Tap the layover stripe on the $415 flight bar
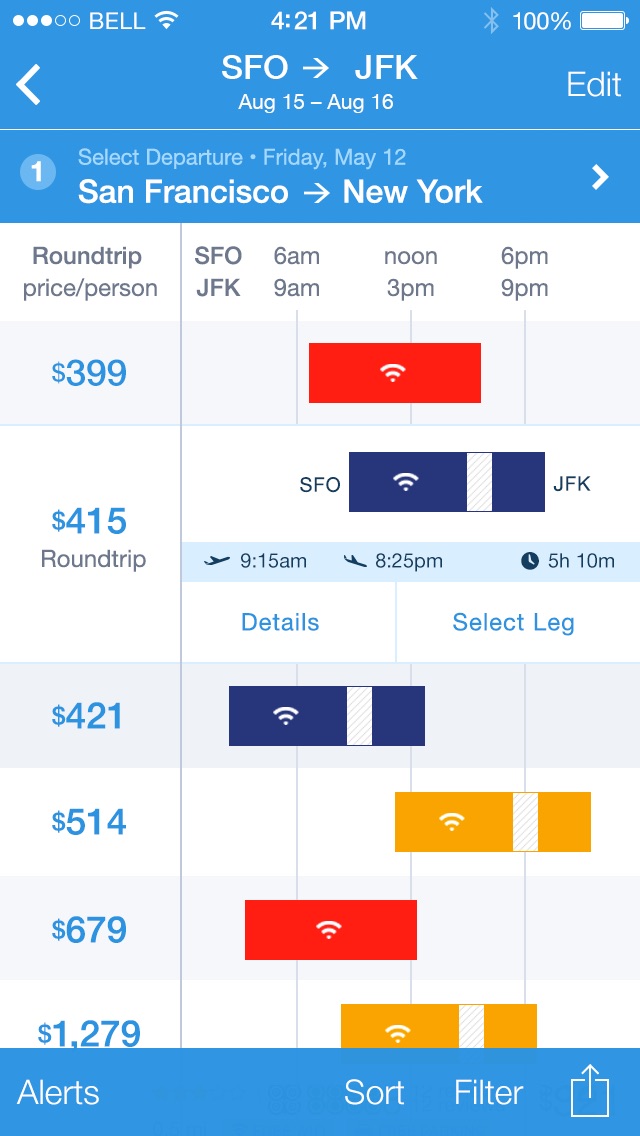The image size is (640, 1136). (479, 482)
